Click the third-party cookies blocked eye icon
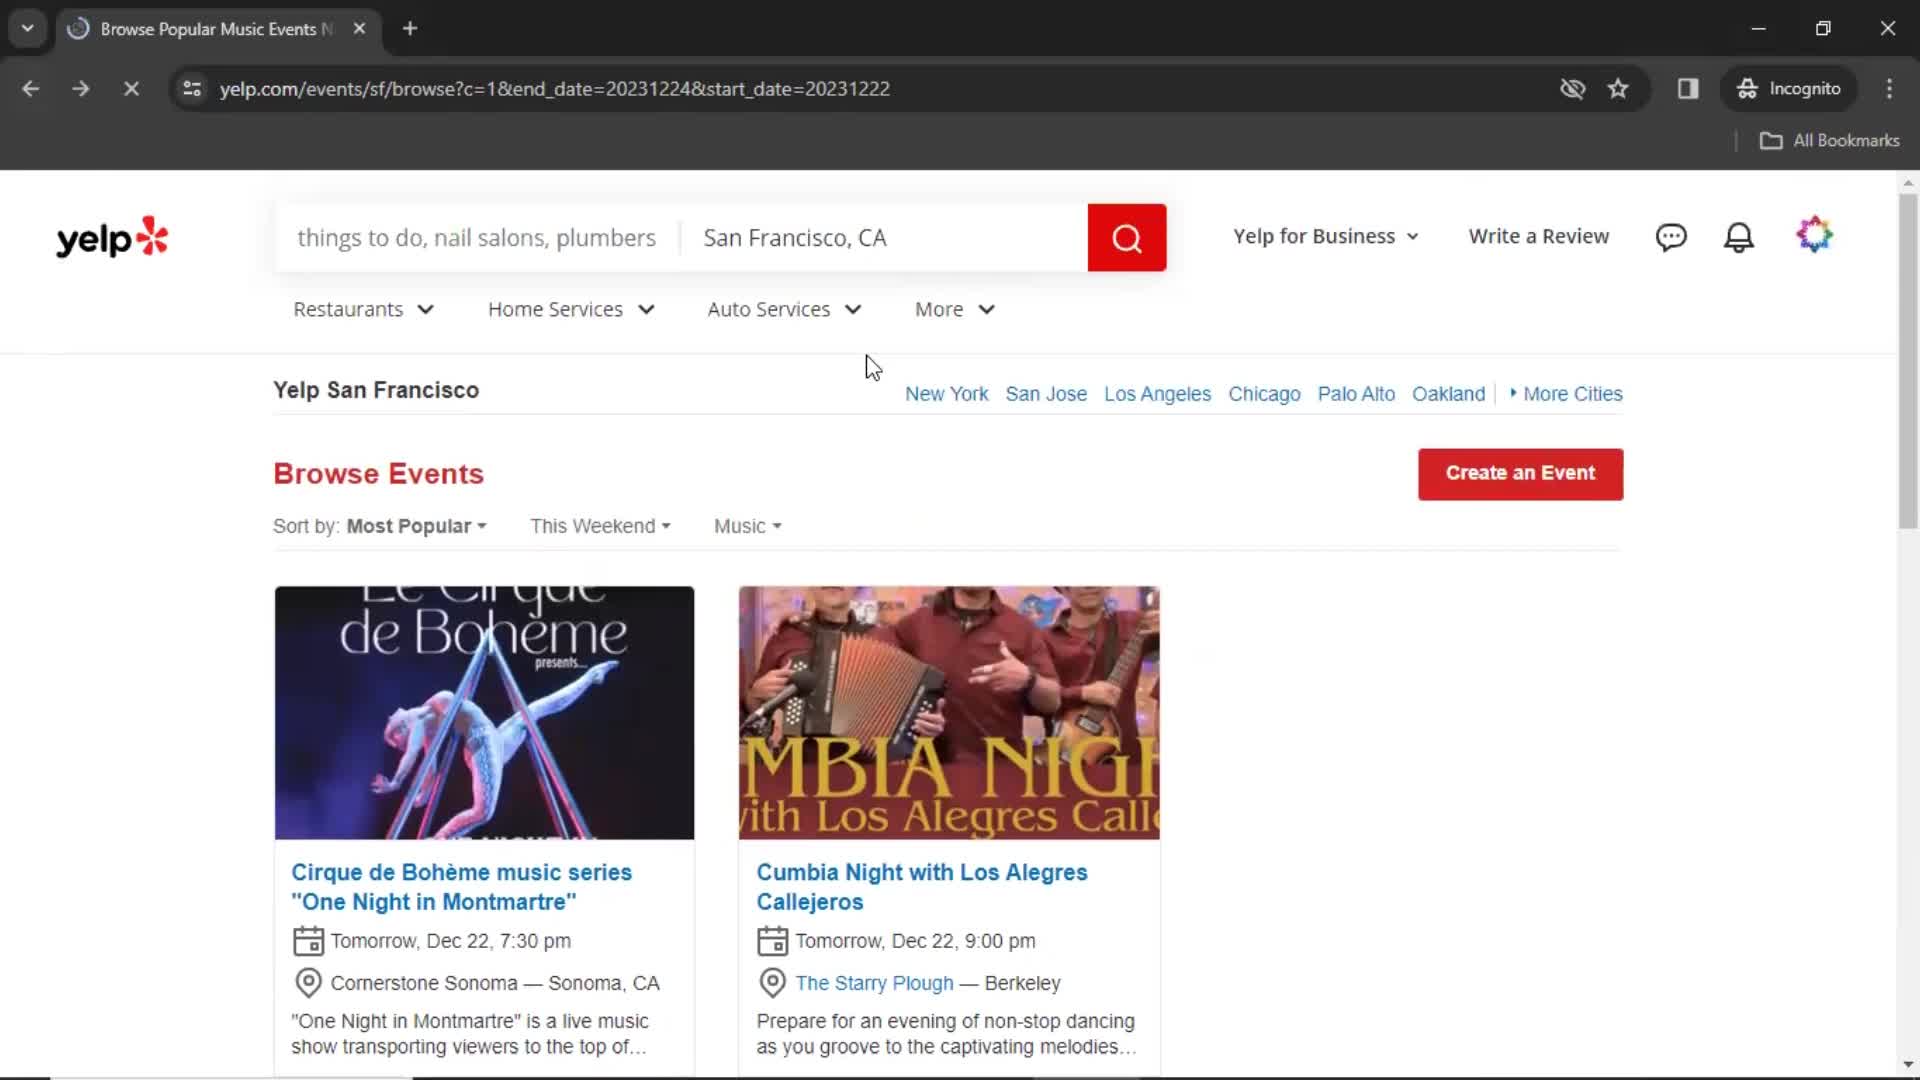 [x=1572, y=89]
